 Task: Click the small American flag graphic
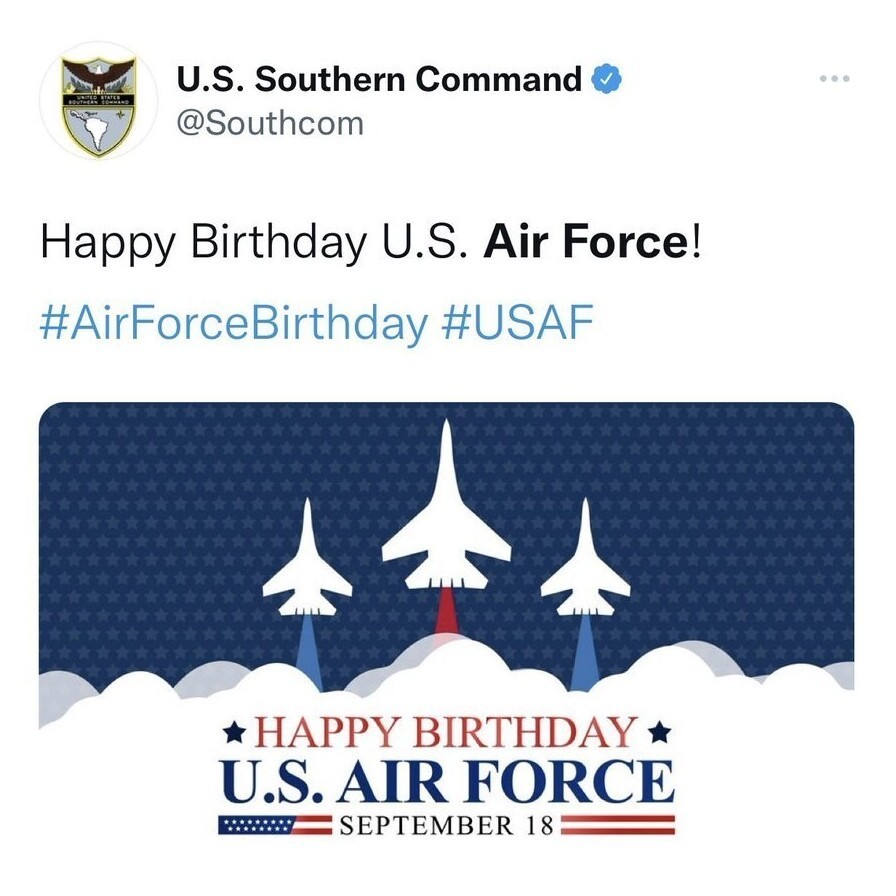(275, 825)
